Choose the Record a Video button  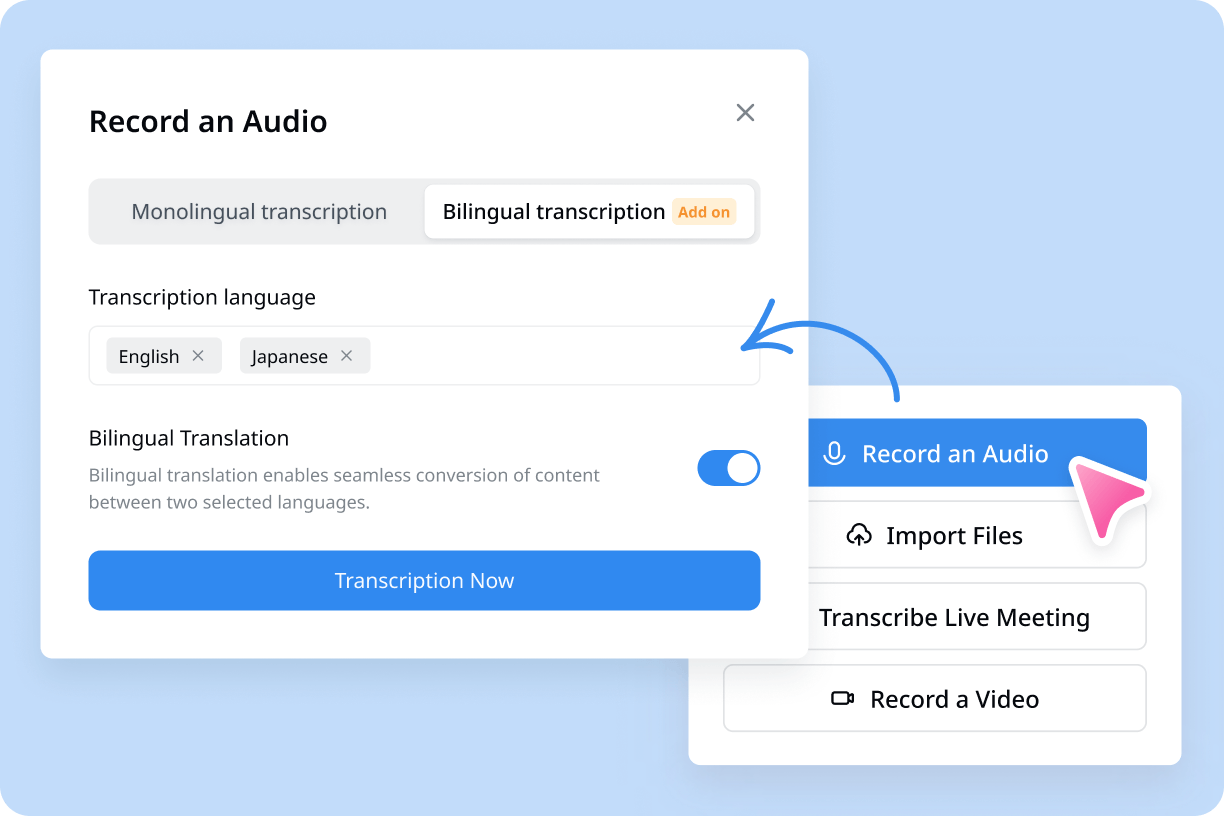[x=934, y=699]
